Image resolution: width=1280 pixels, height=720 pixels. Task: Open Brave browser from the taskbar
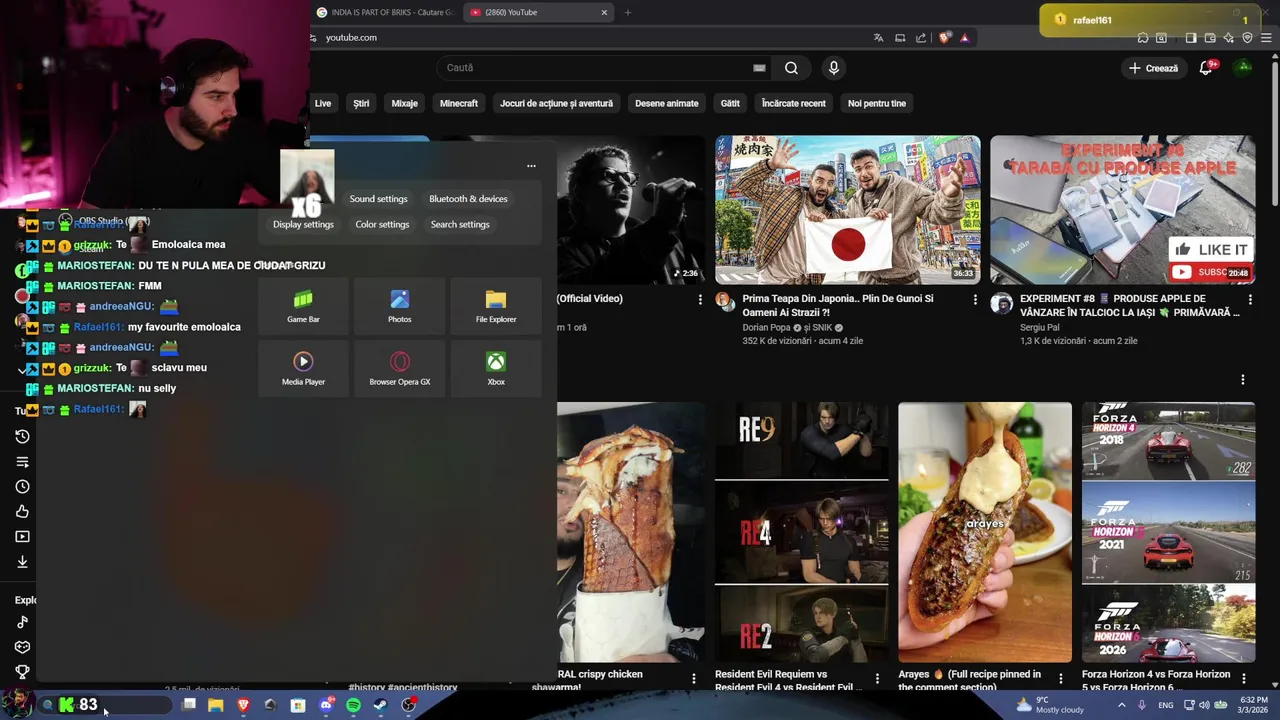click(243, 705)
